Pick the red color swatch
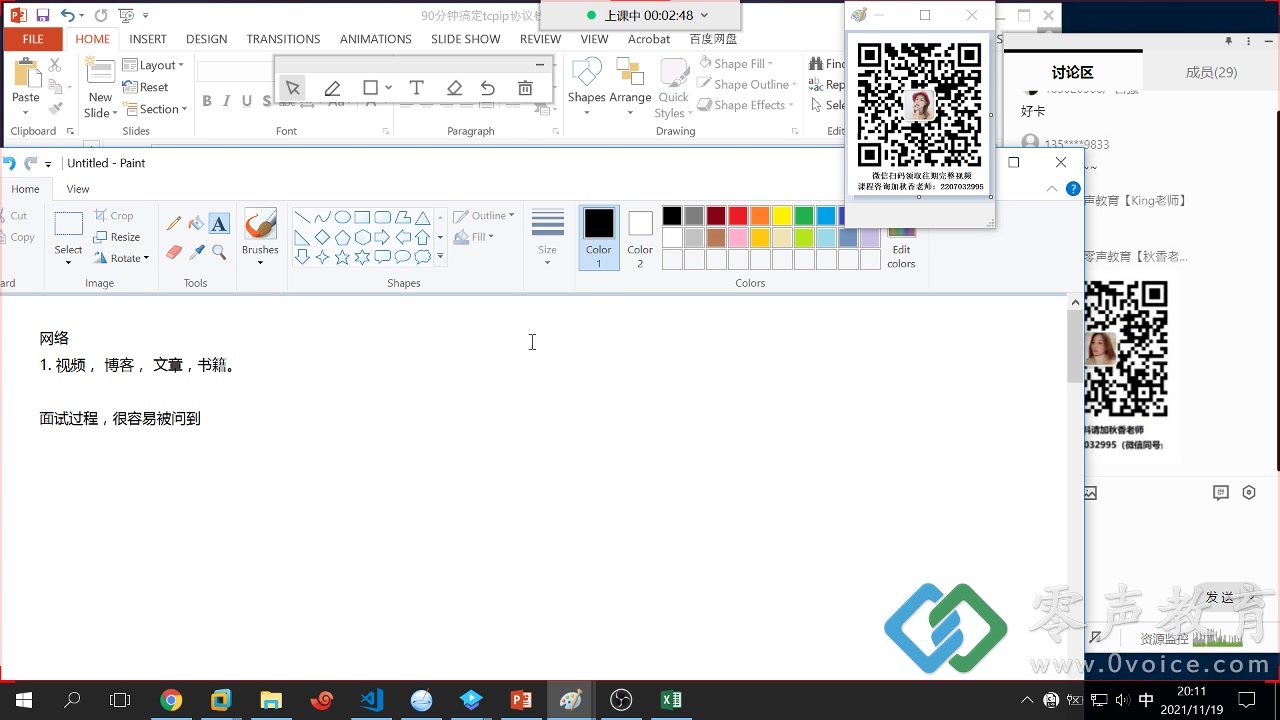This screenshot has height=720, width=1280. (x=738, y=216)
